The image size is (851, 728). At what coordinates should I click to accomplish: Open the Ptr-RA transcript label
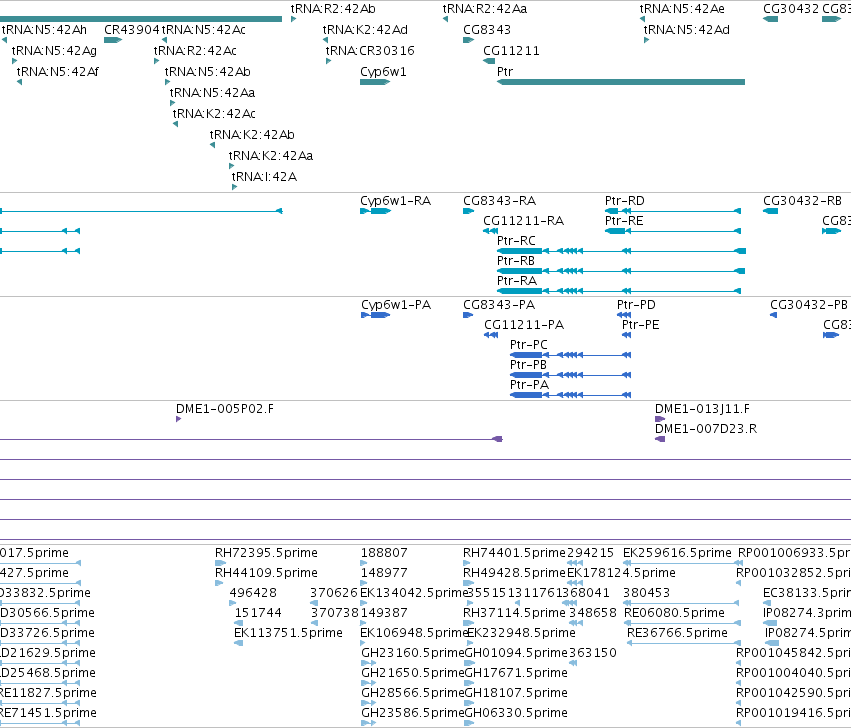click(x=517, y=281)
